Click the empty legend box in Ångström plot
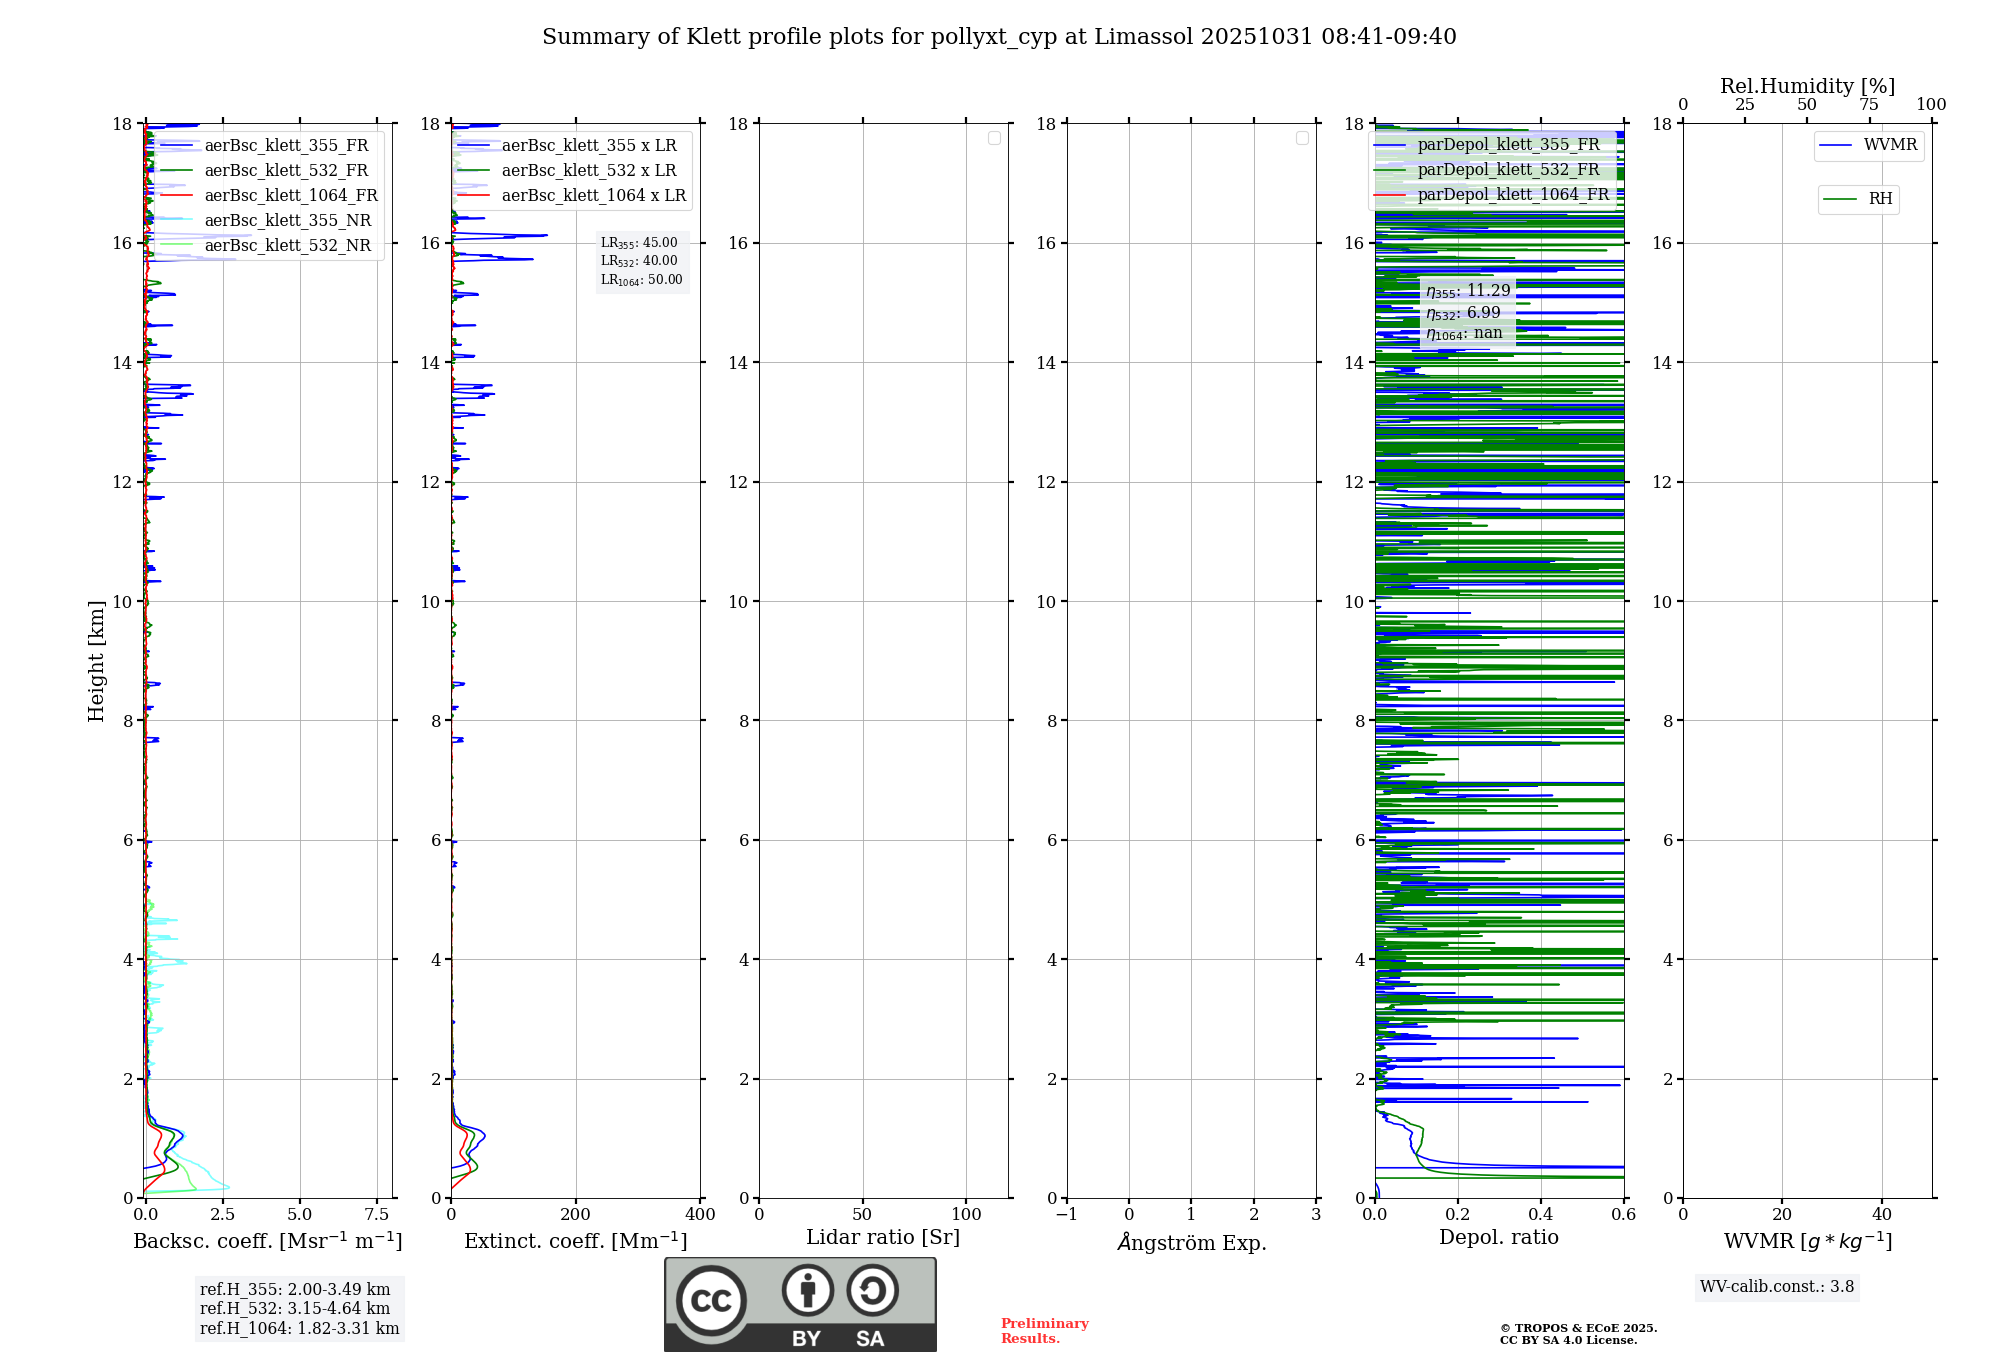2000x1360 pixels. pyautogui.click(x=1302, y=138)
